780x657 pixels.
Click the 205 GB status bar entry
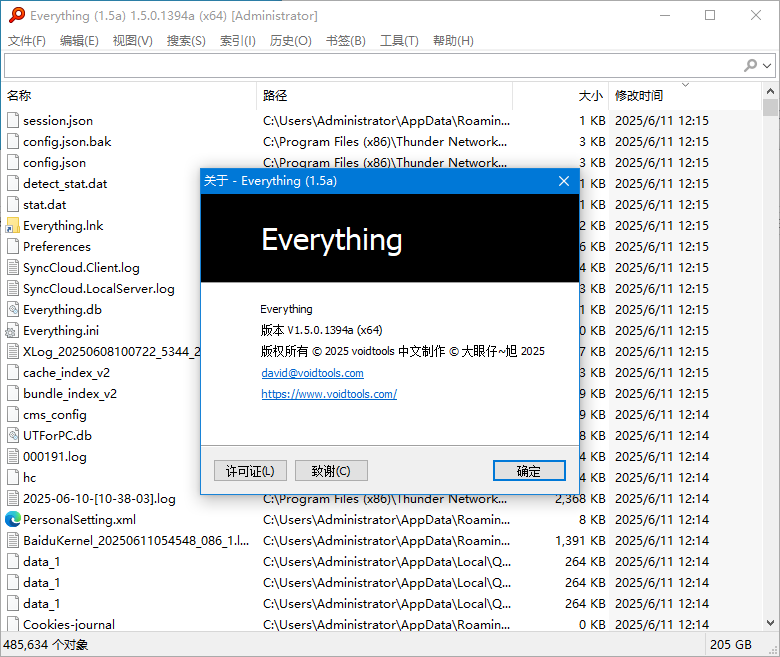(x=730, y=645)
